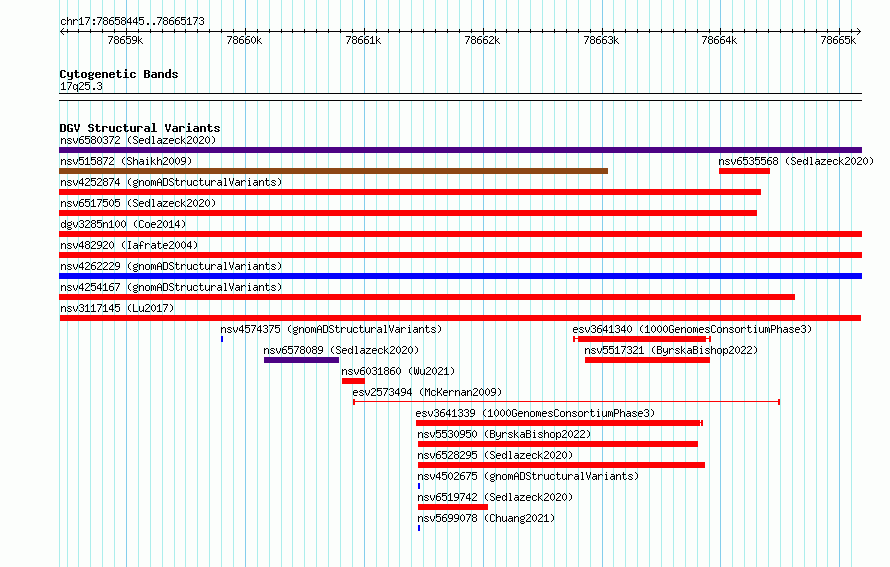The image size is (890, 567).
Task: Click the 78661k ruler tick label
Action: click(363, 40)
